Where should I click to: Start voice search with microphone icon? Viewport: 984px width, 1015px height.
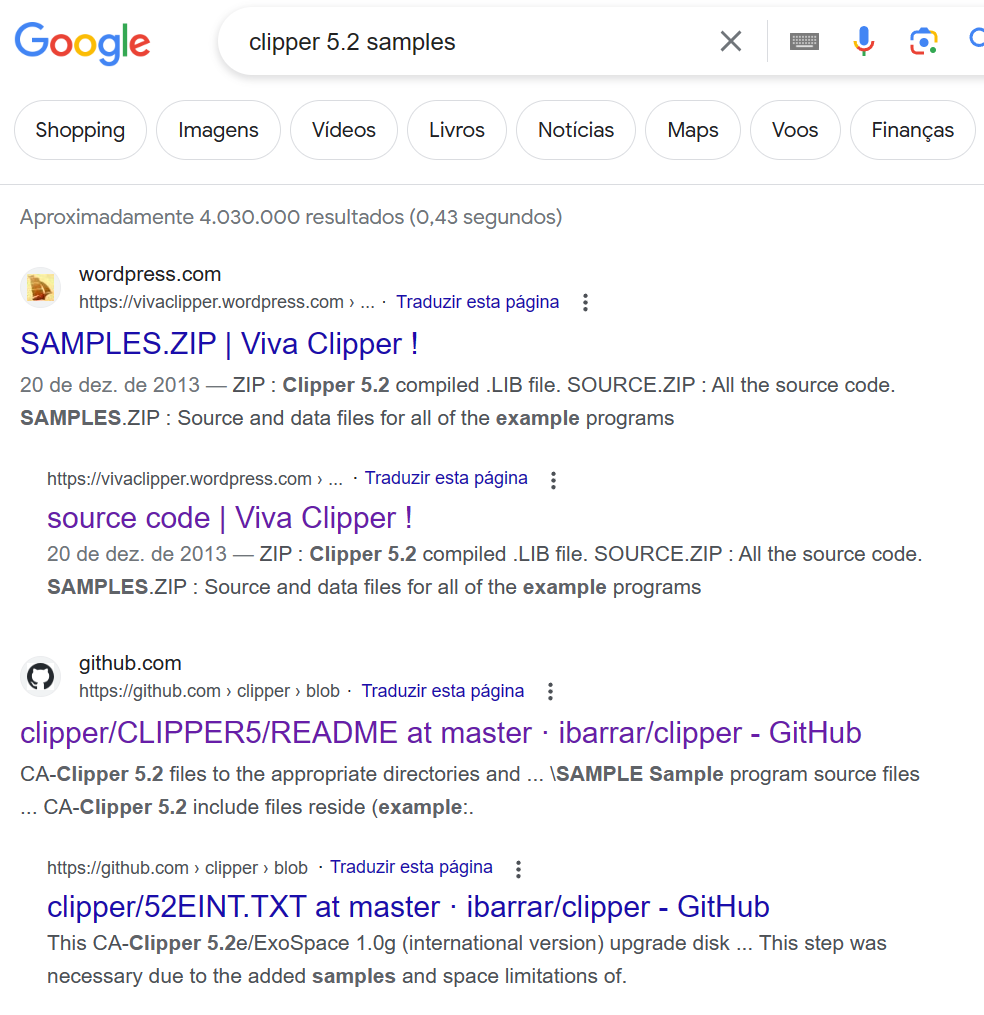coord(864,41)
